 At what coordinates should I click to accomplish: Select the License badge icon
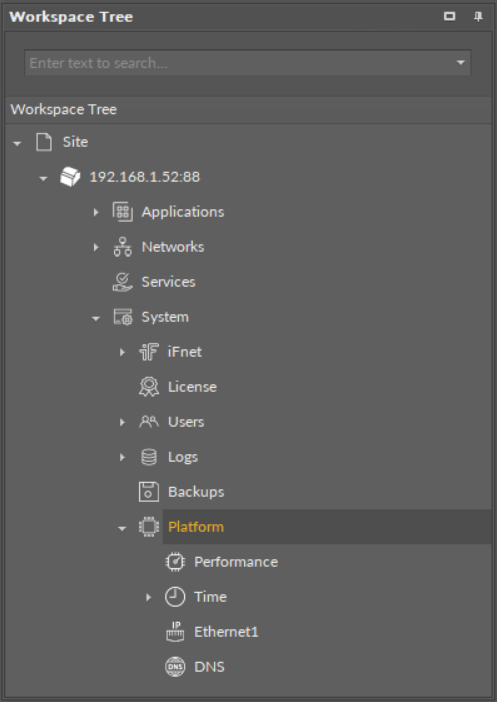149,387
